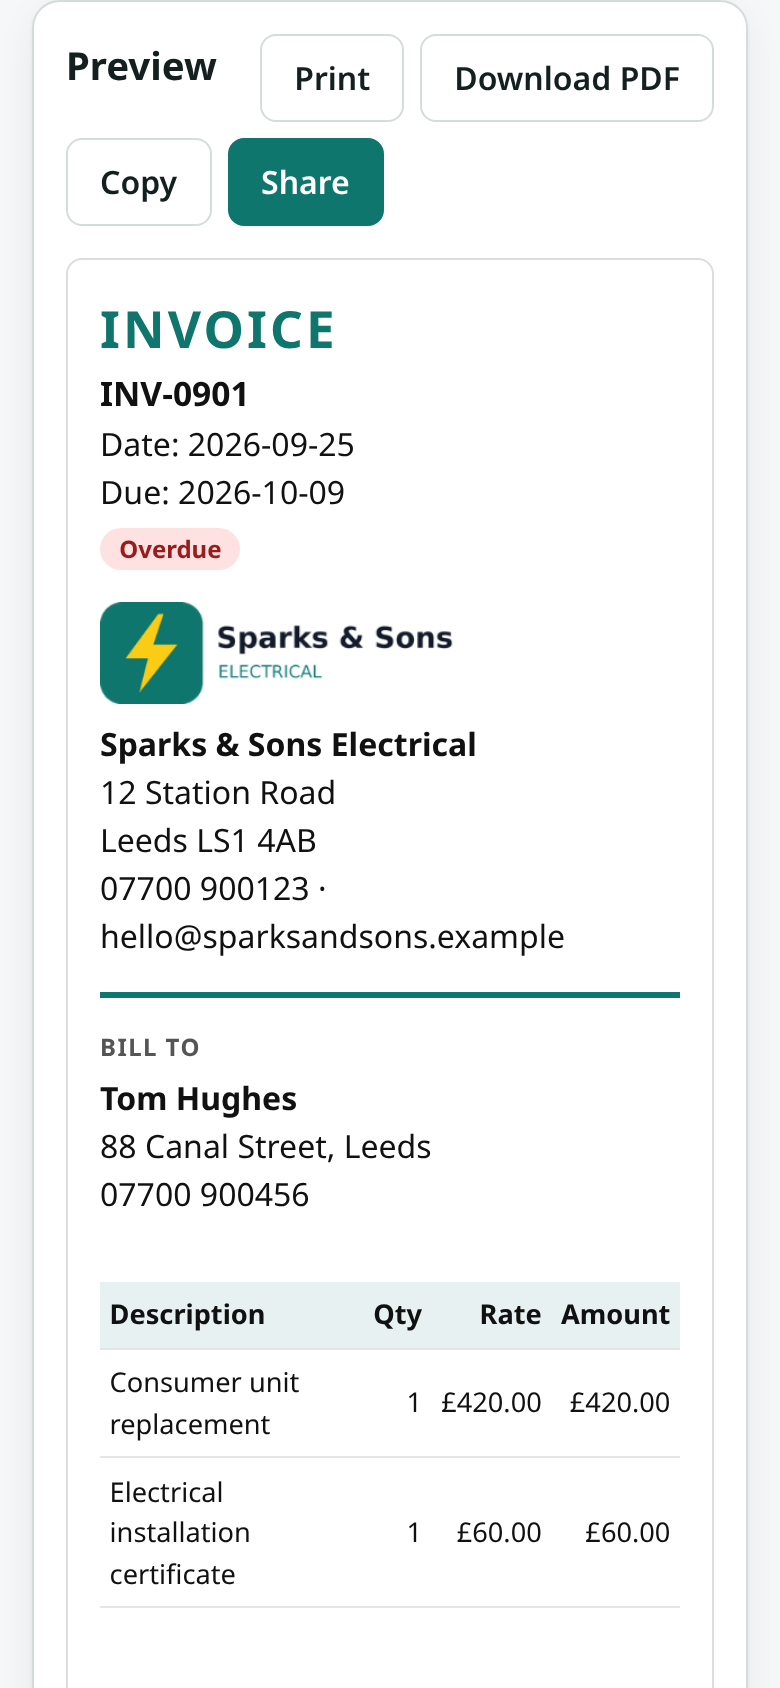Download the invoice as PDF
The image size is (780, 1688).
click(x=567, y=78)
